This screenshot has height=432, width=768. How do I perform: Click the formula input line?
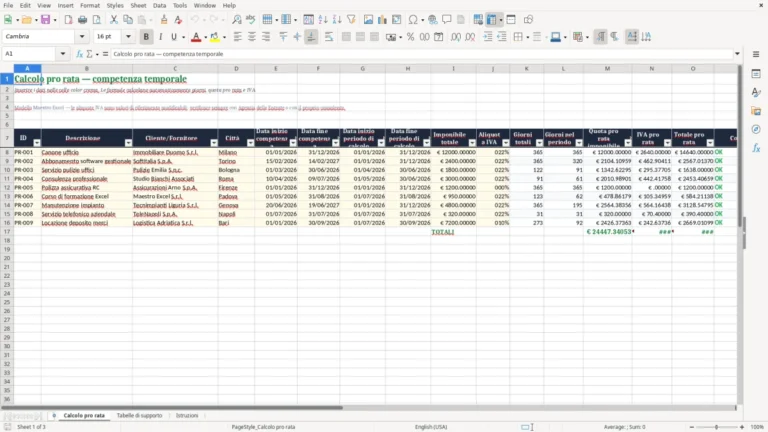[x=421, y=54]
